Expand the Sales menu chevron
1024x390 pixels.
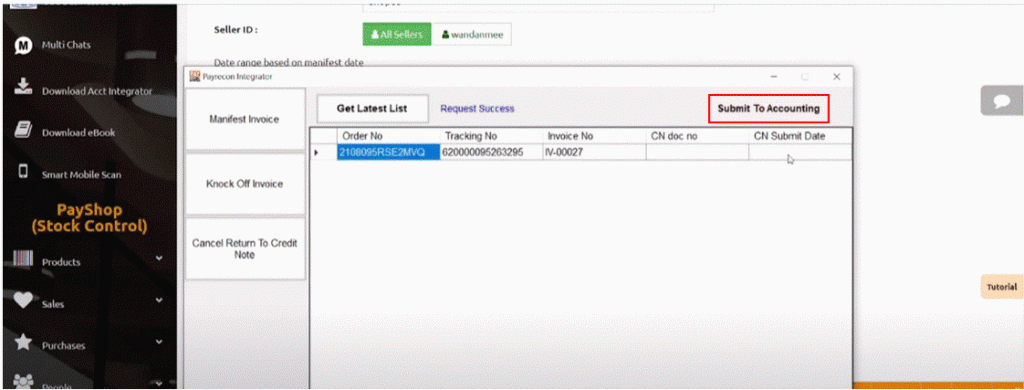click(159, 301)
